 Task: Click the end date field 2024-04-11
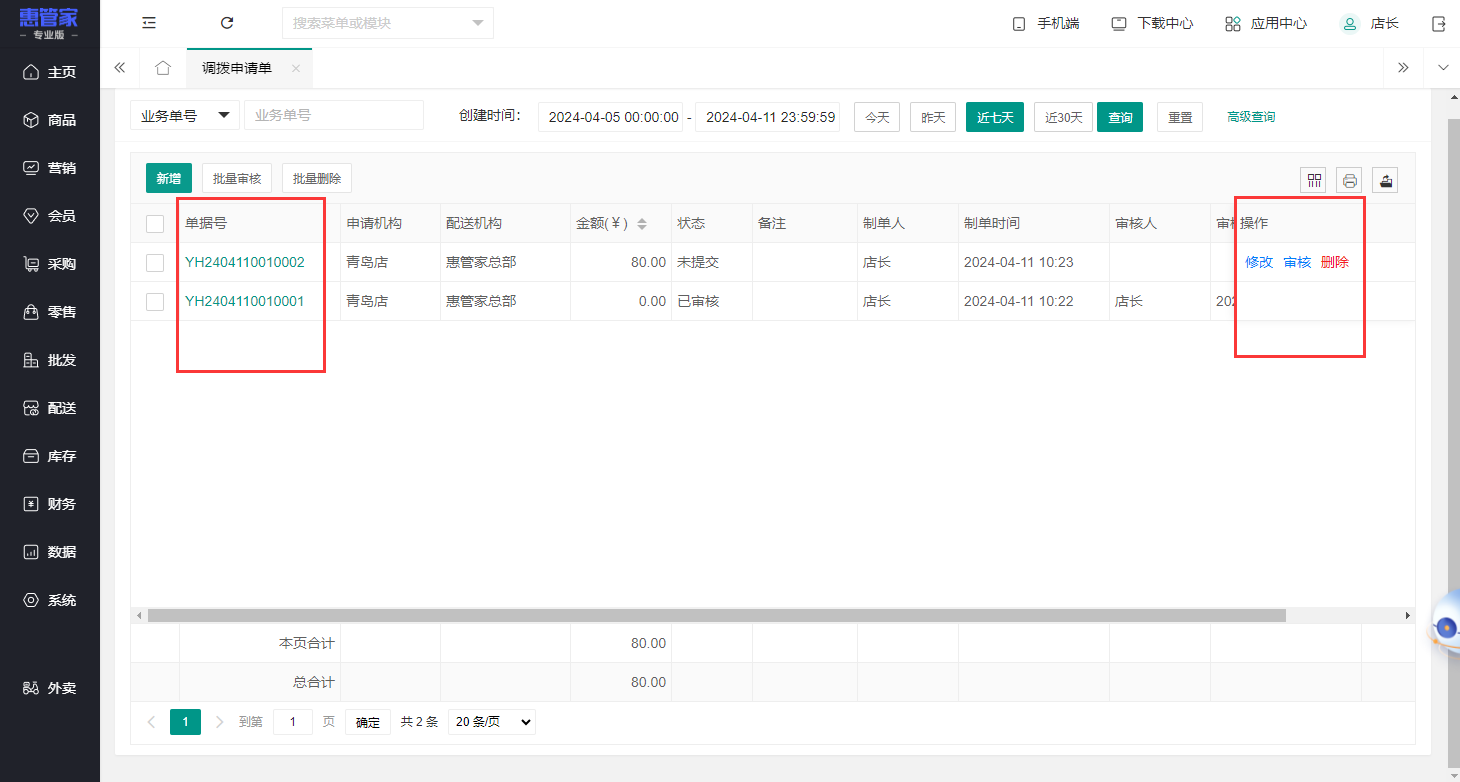pyautogui.click(x=768, y=117)
